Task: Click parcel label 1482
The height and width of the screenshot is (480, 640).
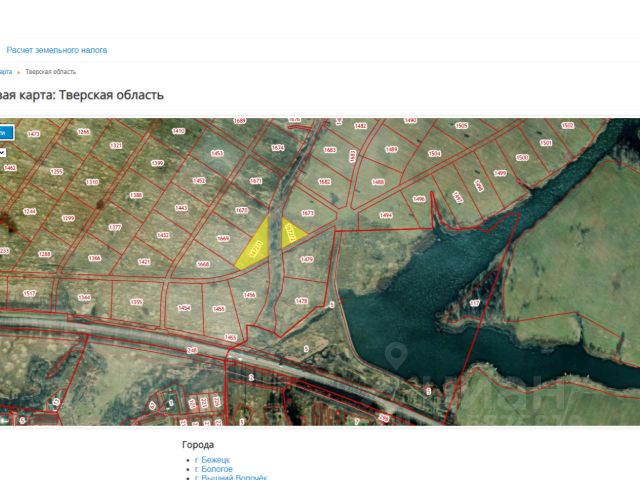Action: click(360, 126)
